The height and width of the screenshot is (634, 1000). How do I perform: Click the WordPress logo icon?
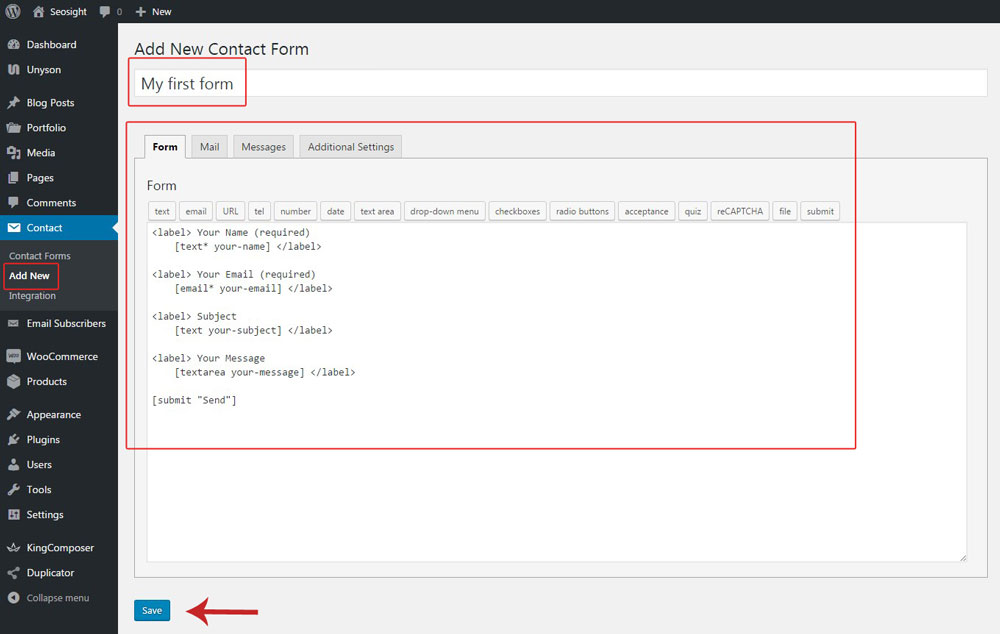13,11
